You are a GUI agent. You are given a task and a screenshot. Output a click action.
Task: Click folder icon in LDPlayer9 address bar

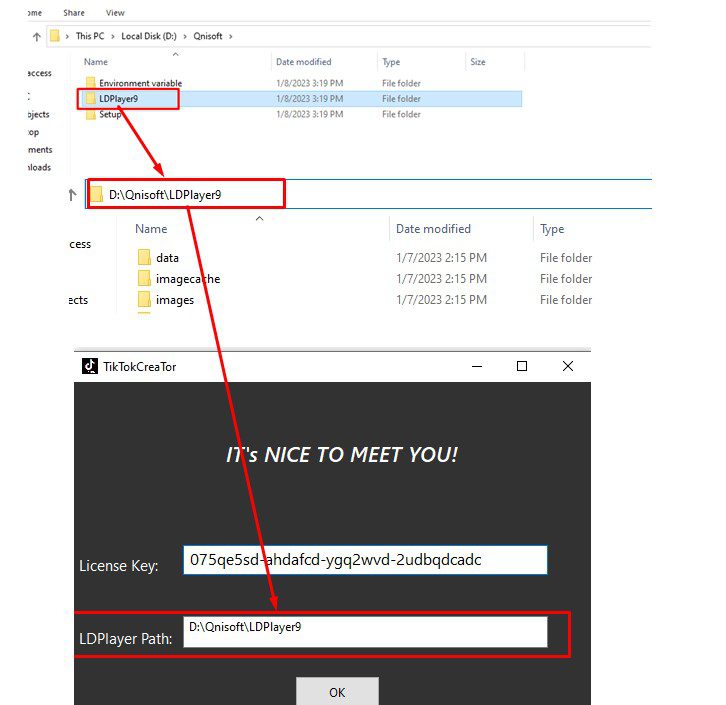click(96, 194)
